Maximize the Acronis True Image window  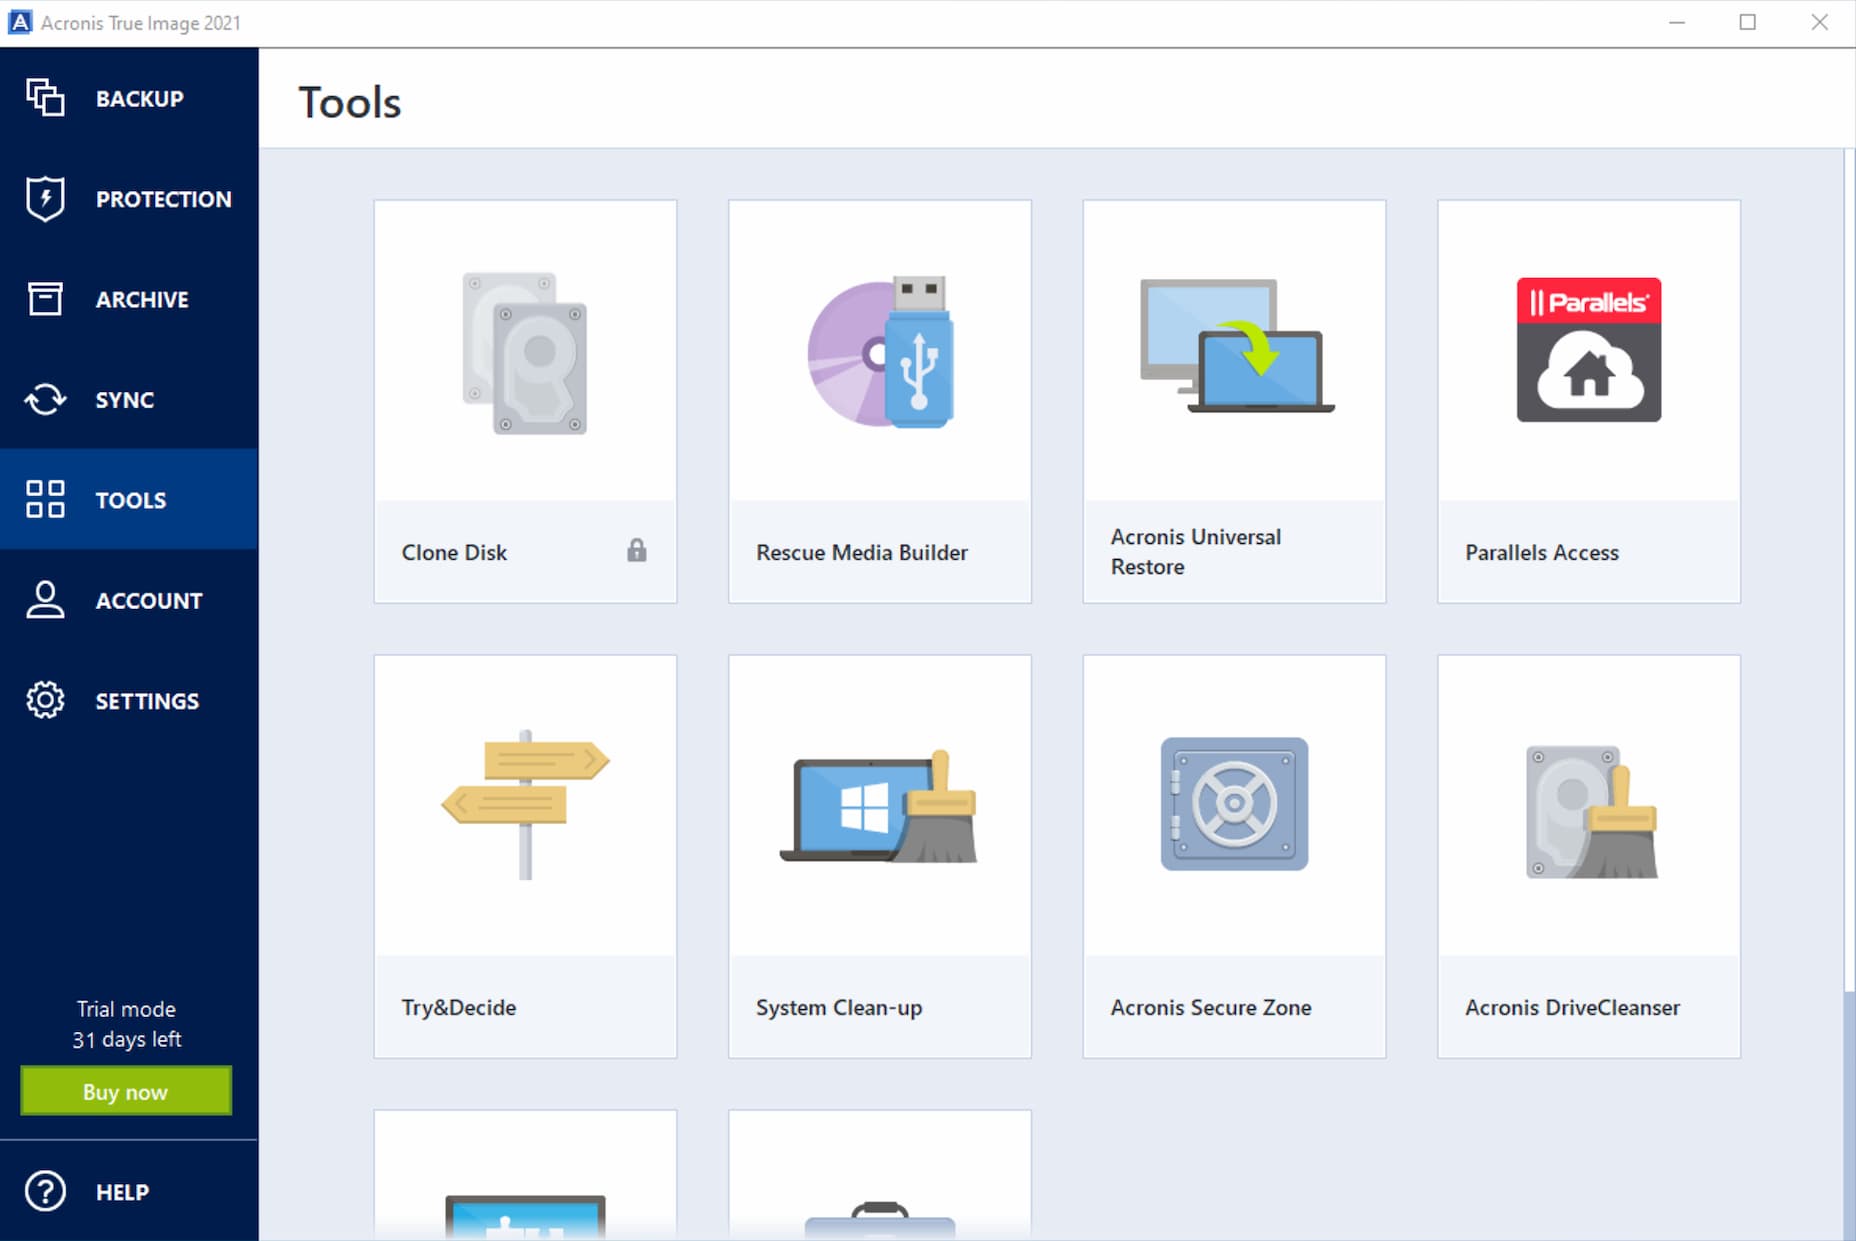coord(1747,22)
